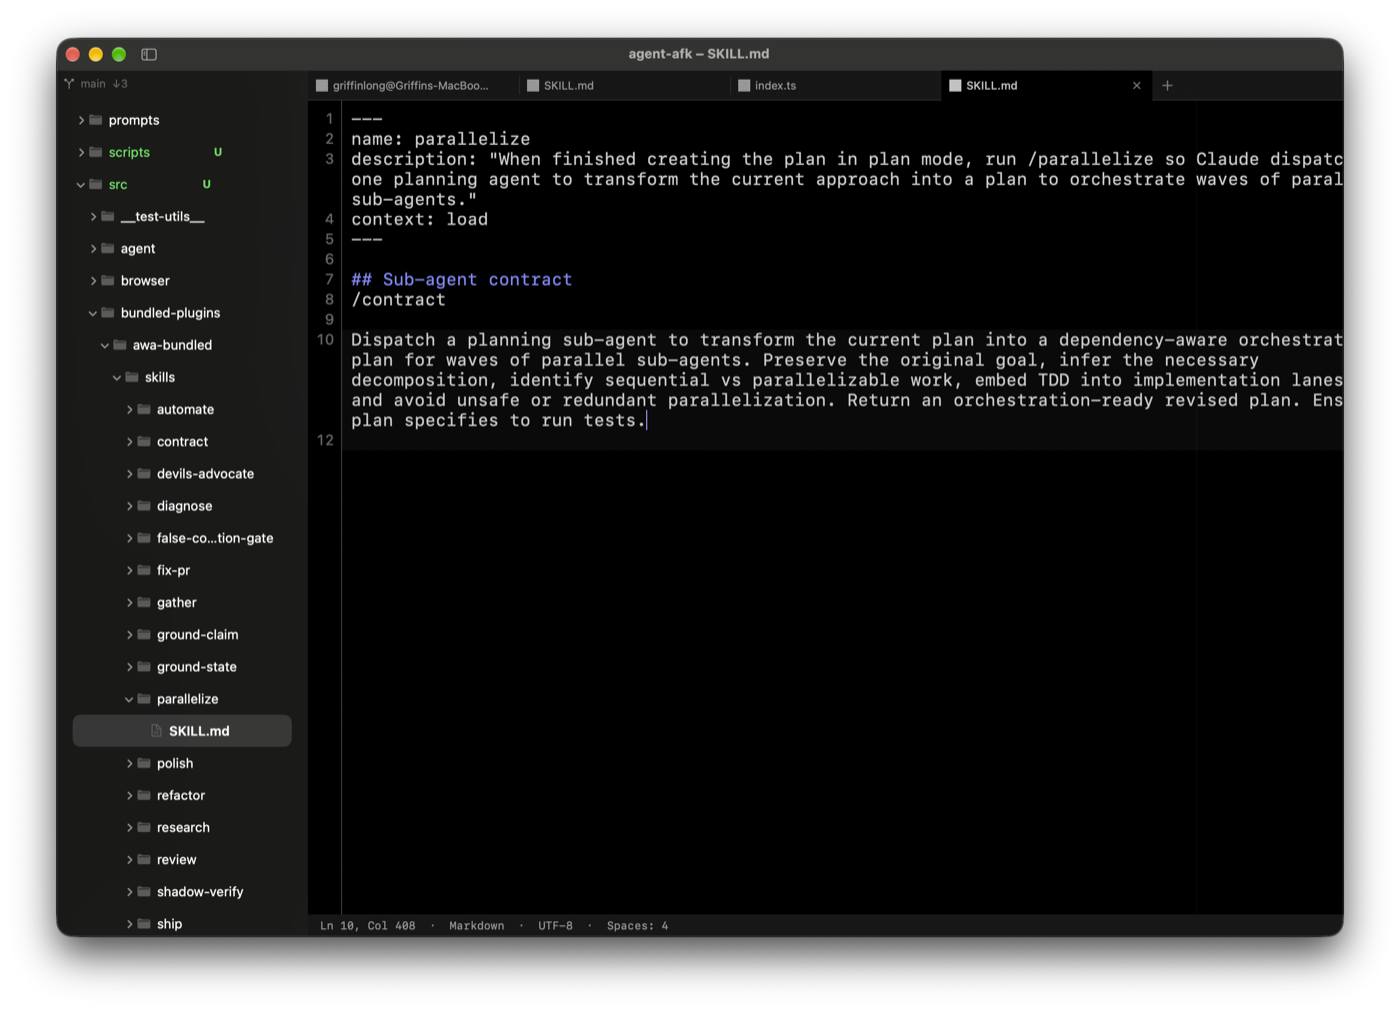1400x1011 pixels.
Task: Click the skills folder icon
Action: 132,377
